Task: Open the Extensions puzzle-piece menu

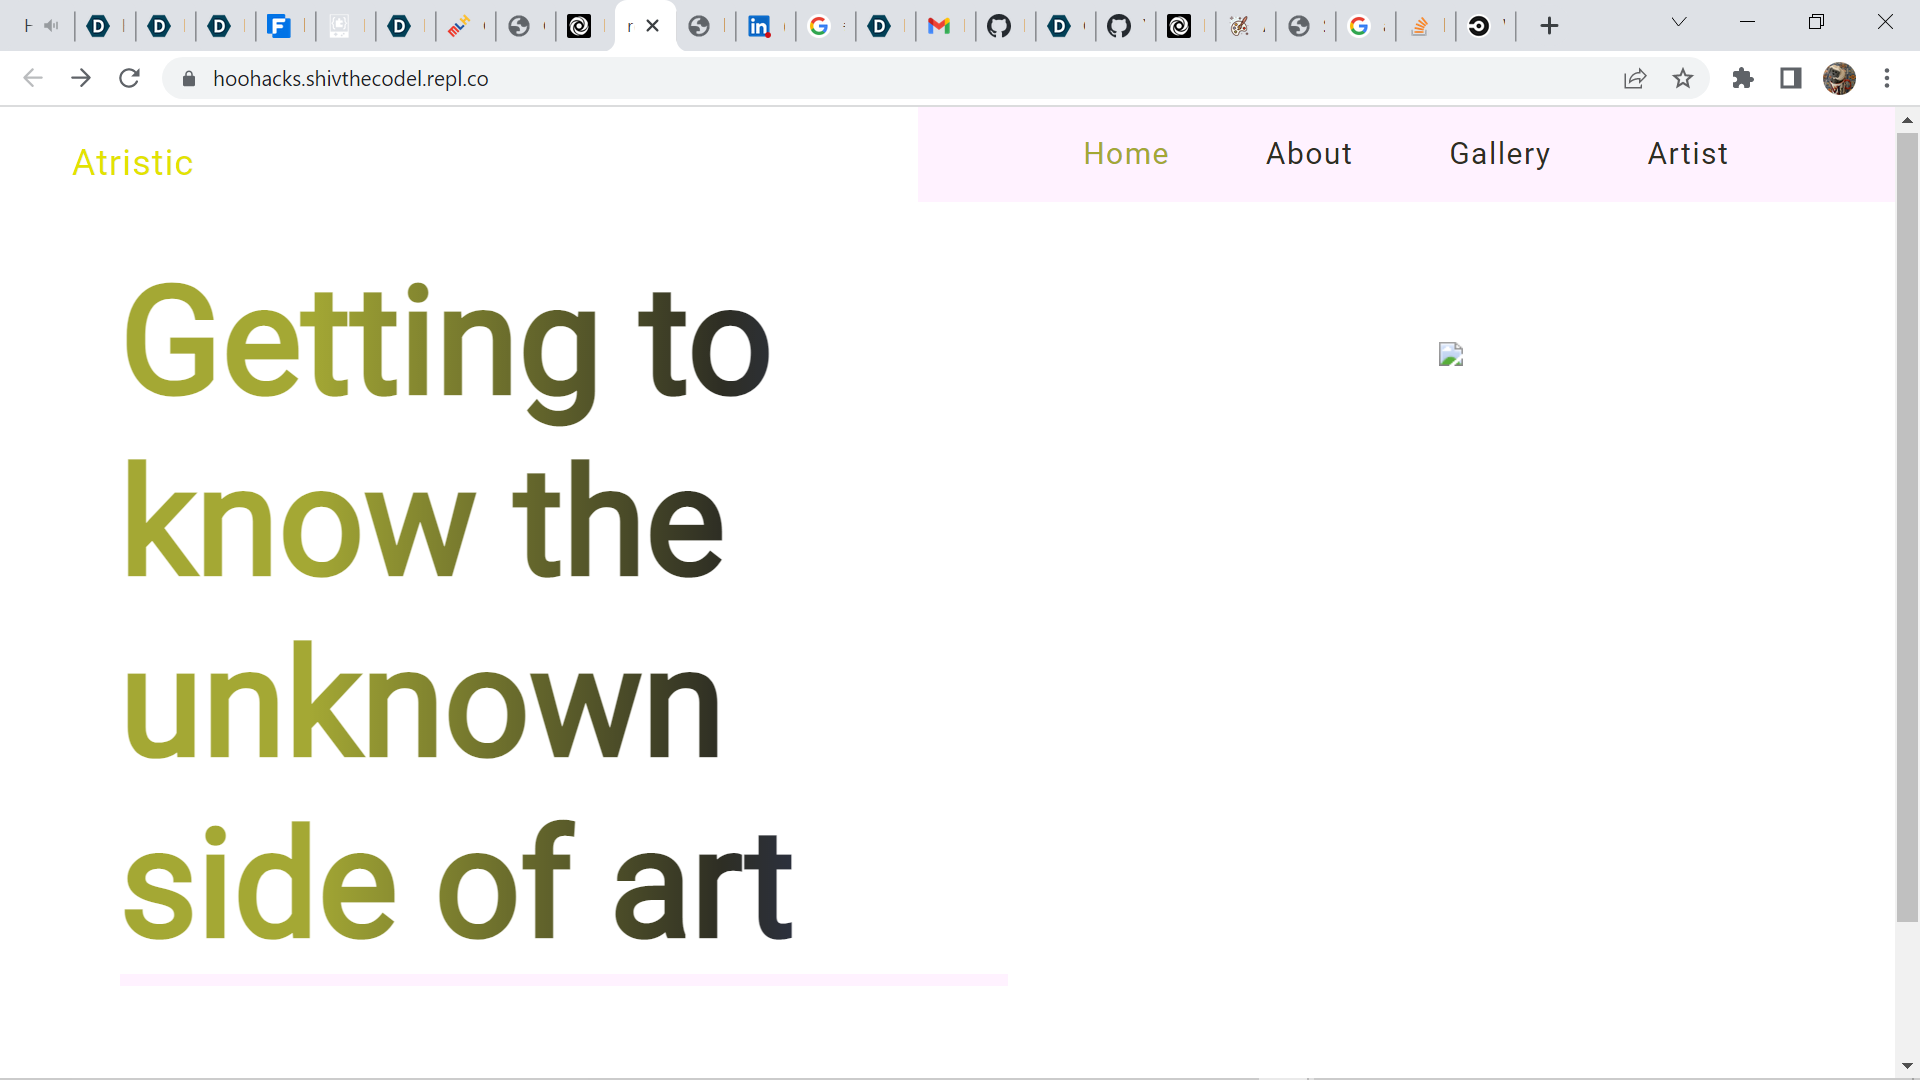Action: pyautogui.click(x=1743, y=78)
